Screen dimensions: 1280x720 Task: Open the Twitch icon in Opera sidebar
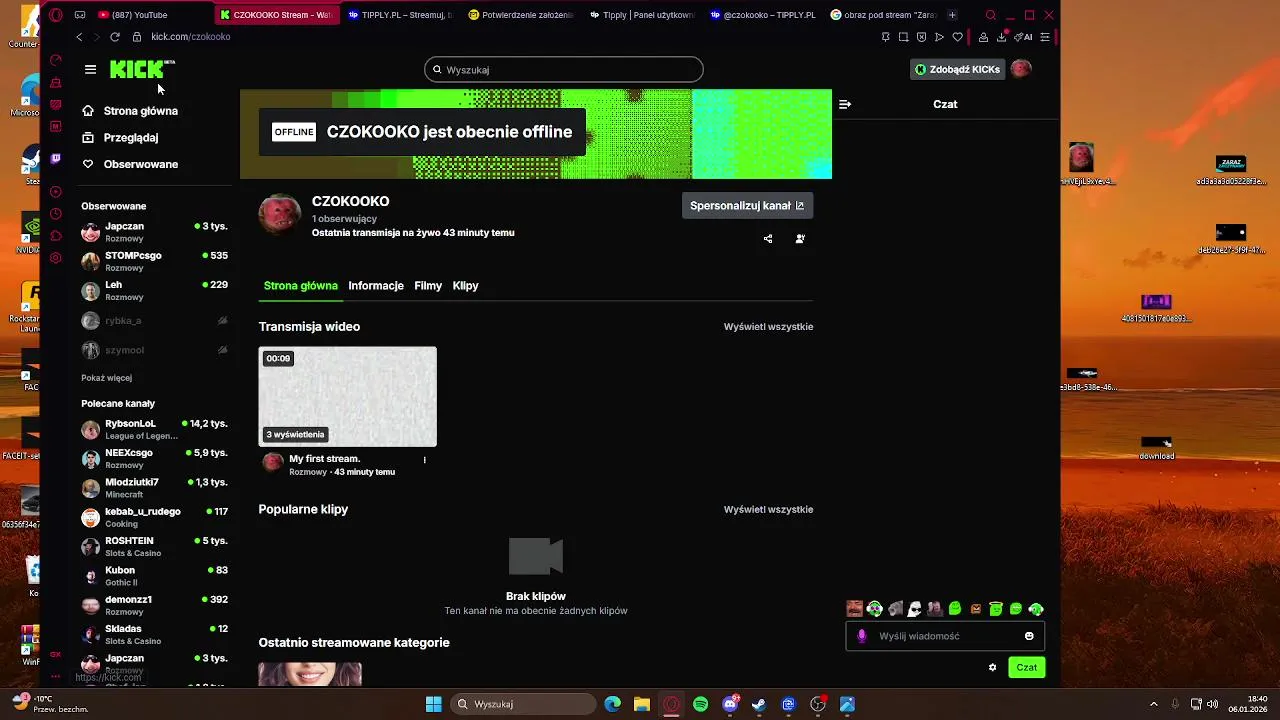tap(56, 158)
